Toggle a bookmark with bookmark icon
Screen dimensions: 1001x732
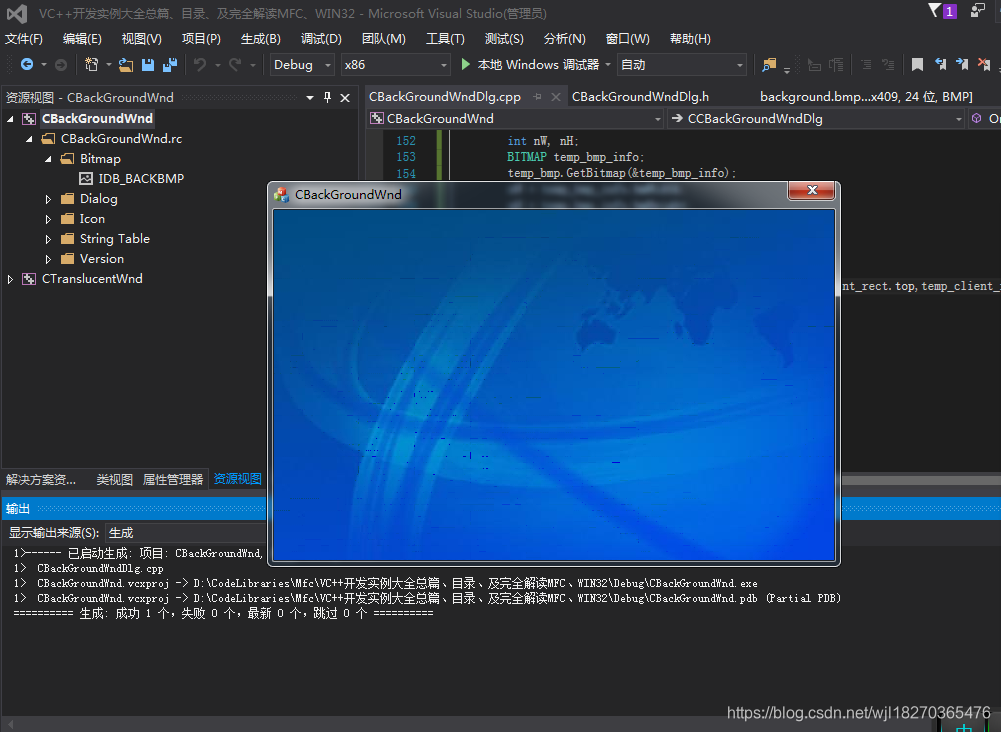coord(917,64)
